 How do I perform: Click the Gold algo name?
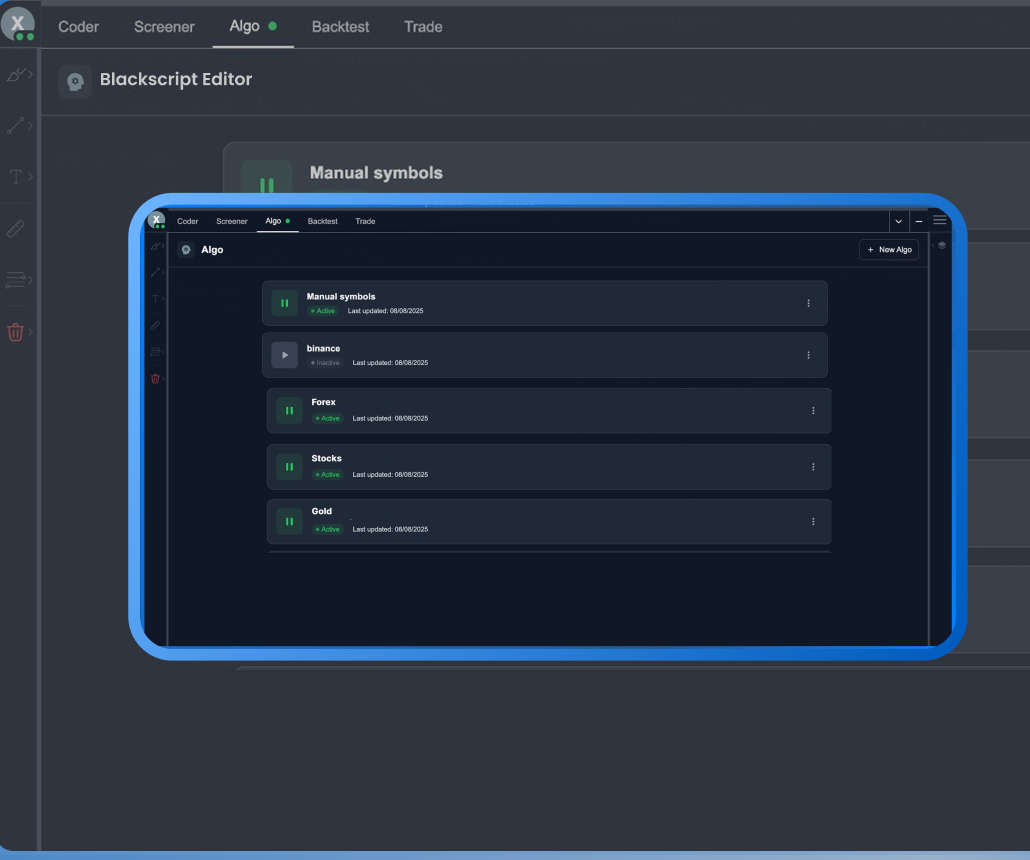322,511
